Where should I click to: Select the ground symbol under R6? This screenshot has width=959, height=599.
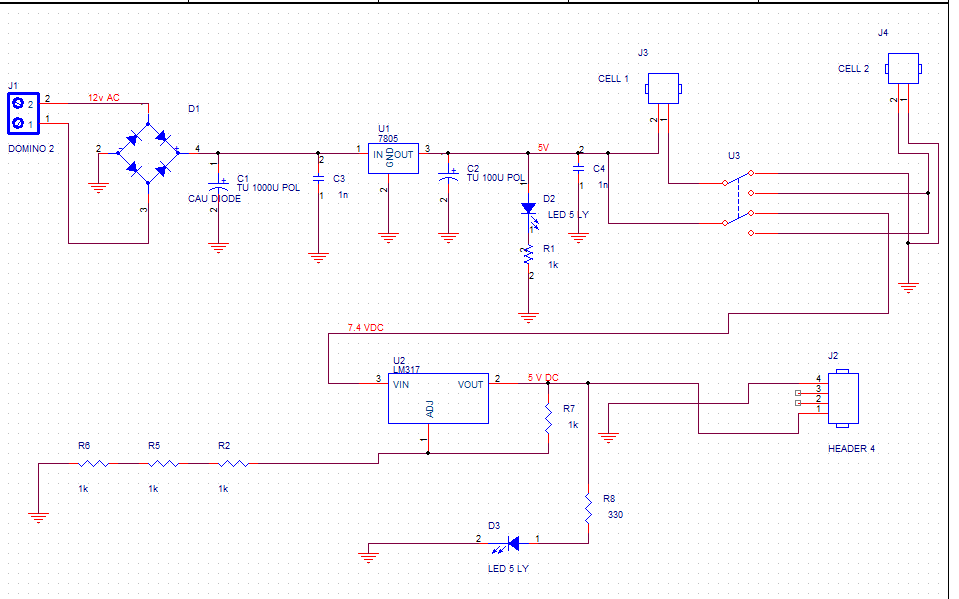point(39,518)
